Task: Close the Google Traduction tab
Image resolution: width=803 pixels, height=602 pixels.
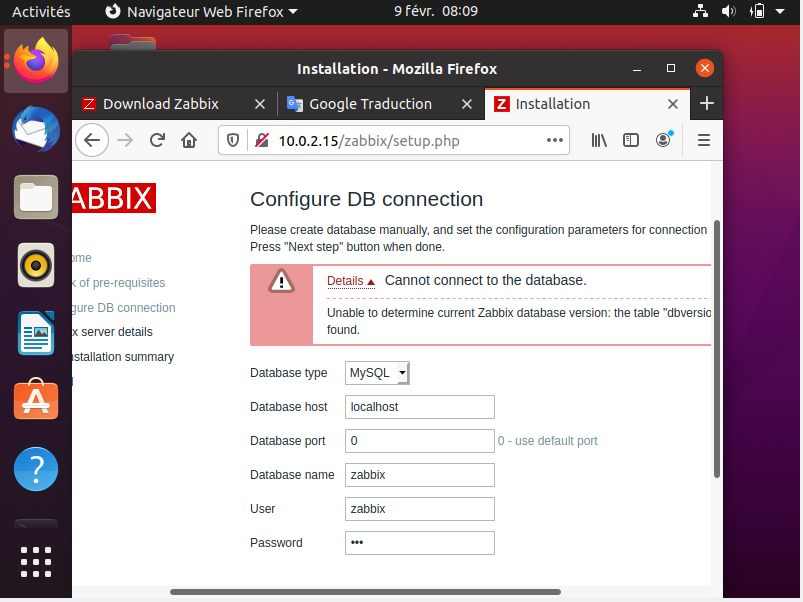Action: 467,104
